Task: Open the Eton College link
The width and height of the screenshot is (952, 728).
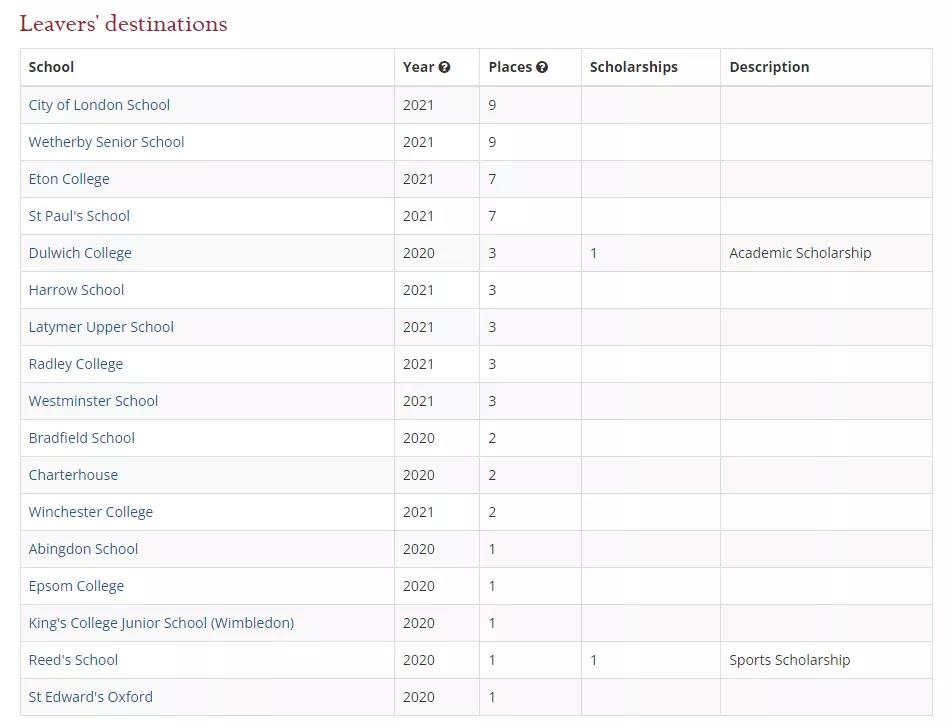Action: coord(69,179)
